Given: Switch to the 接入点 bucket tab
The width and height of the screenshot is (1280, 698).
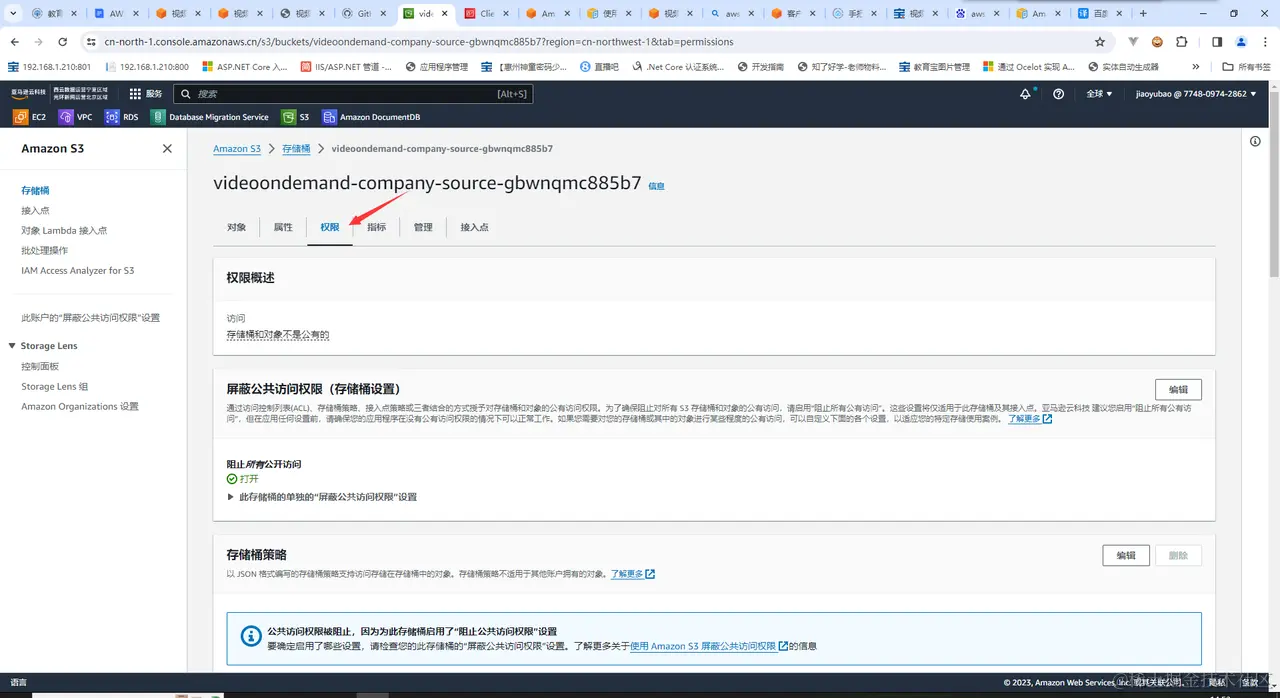Looking at the screenshot, I should (x=474, y=227).
